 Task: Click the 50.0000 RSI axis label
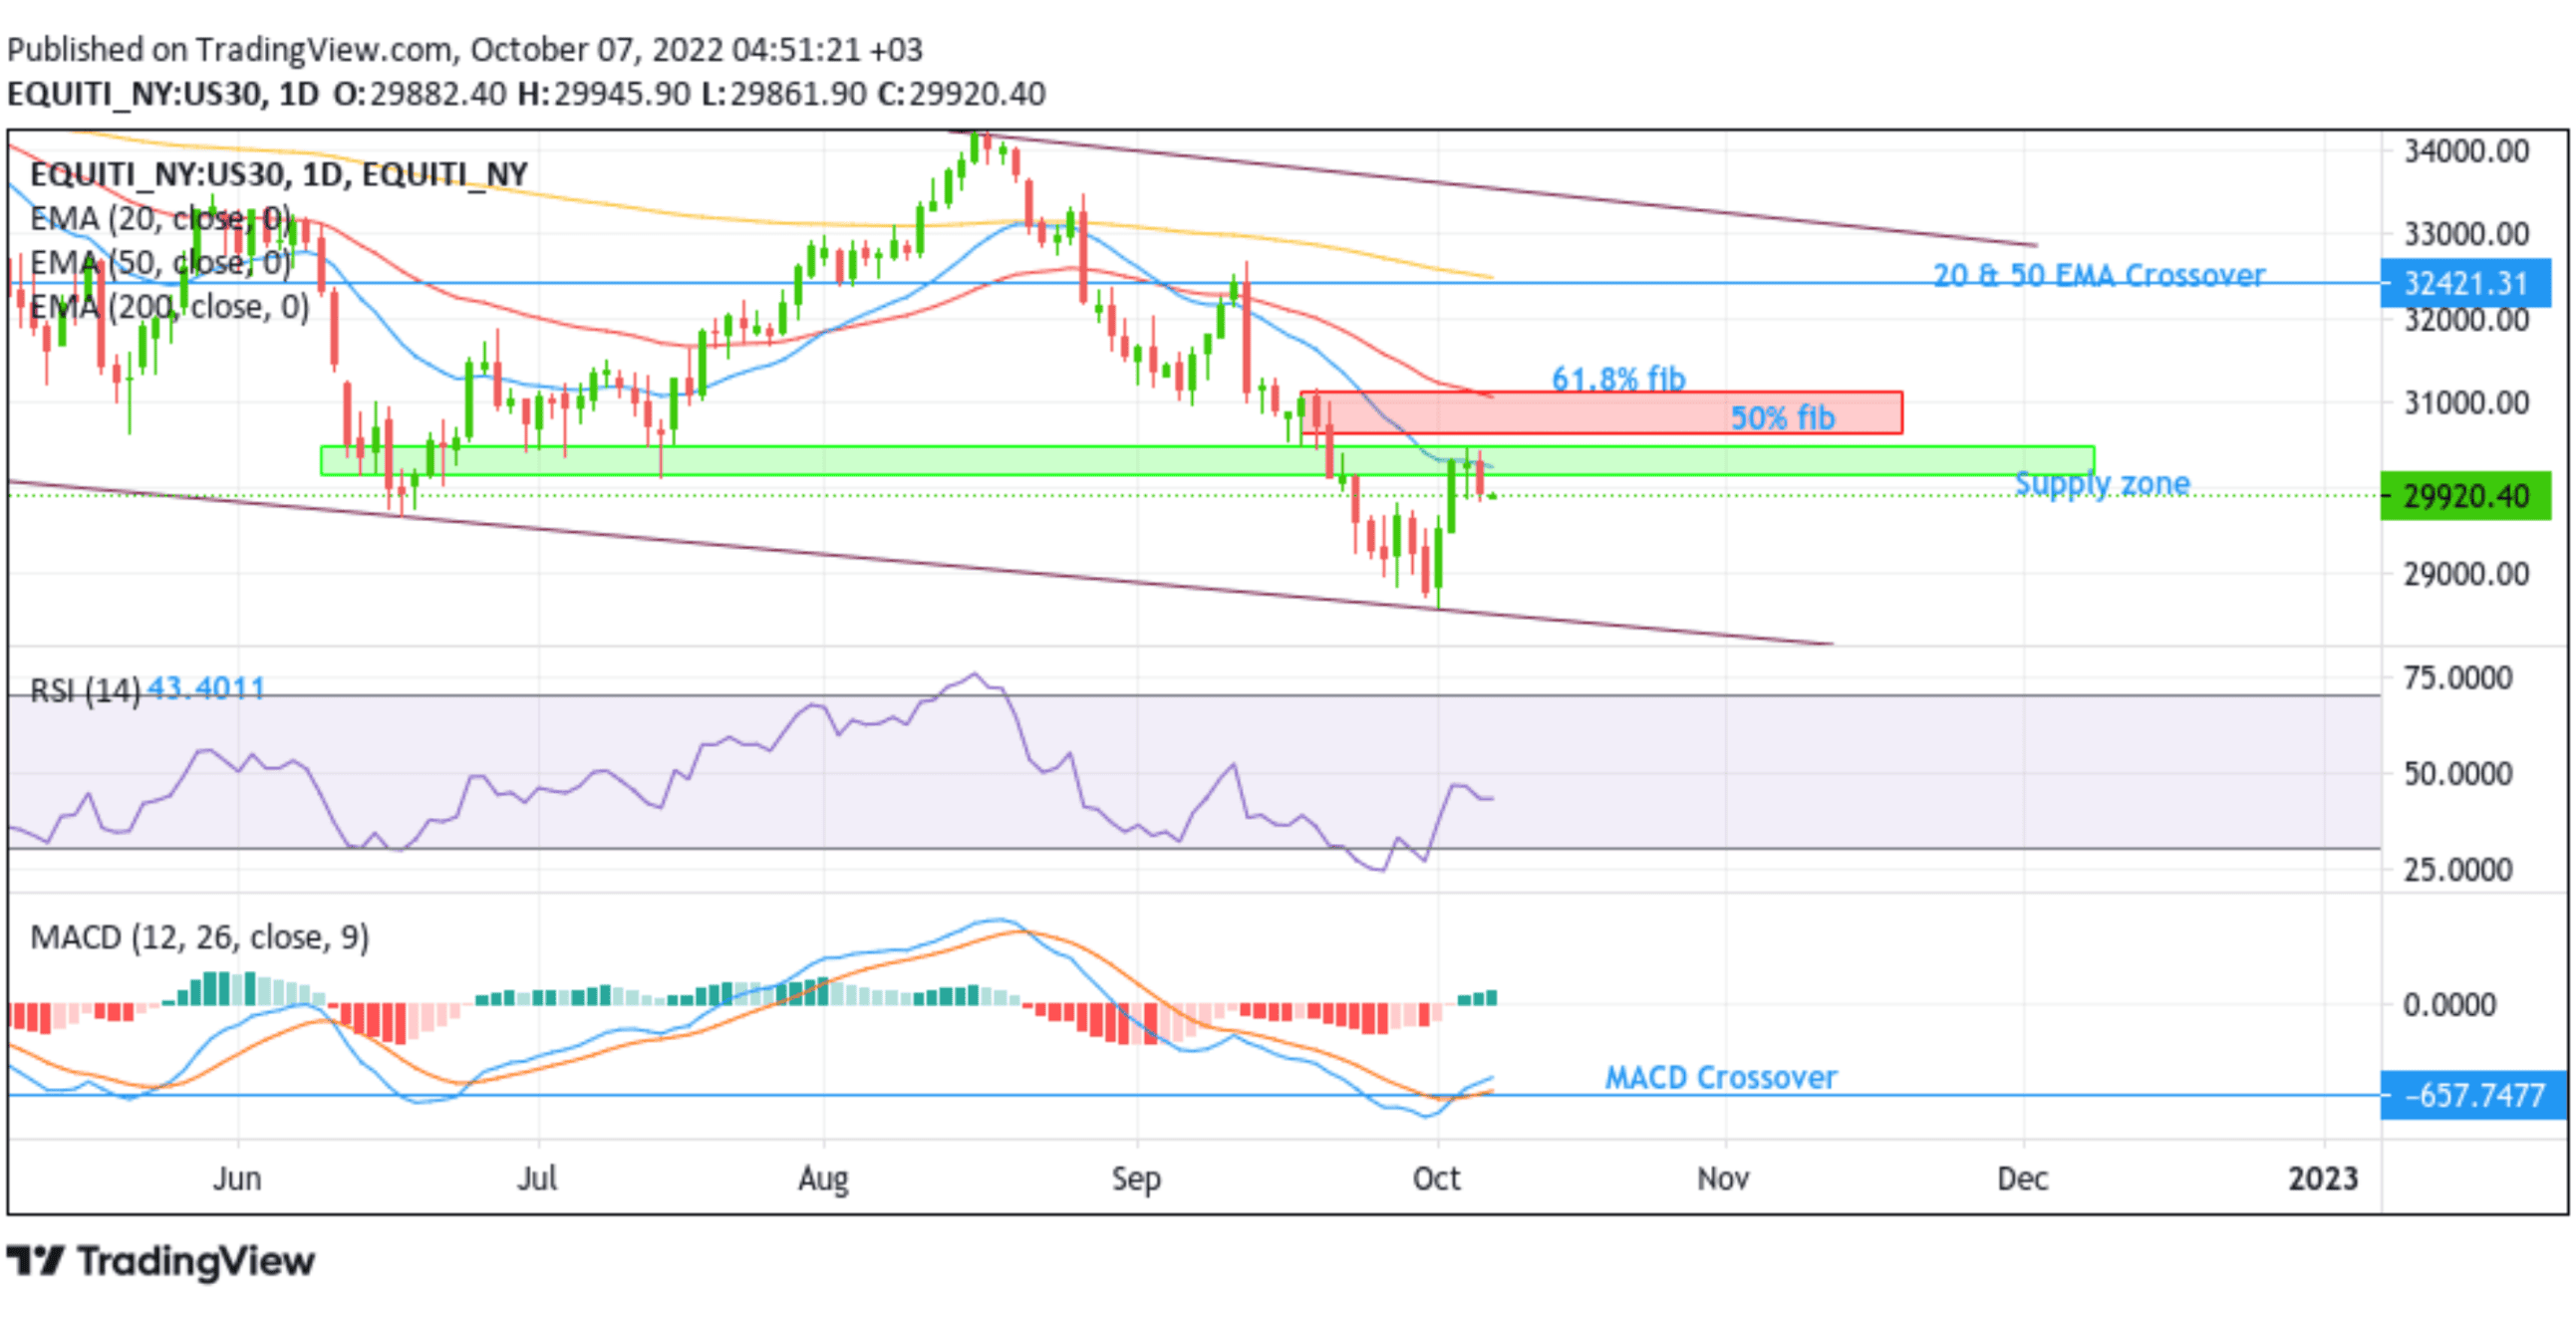2458,773
